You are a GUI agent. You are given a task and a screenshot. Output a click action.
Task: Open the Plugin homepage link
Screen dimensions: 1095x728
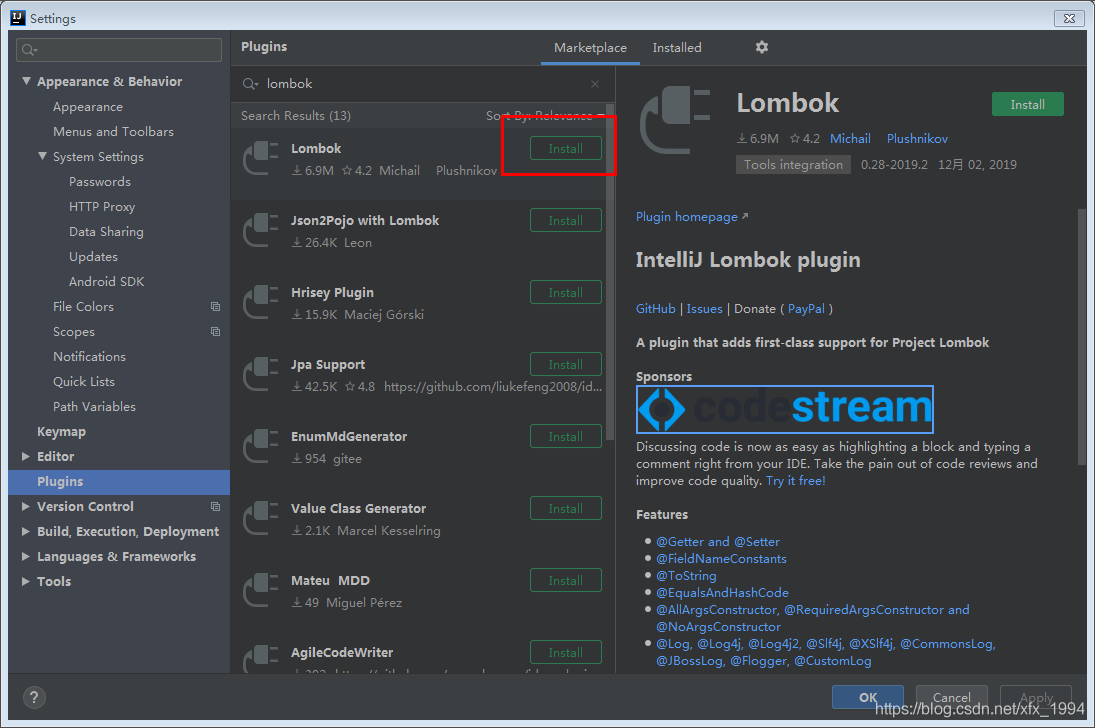tap(691, 217)
